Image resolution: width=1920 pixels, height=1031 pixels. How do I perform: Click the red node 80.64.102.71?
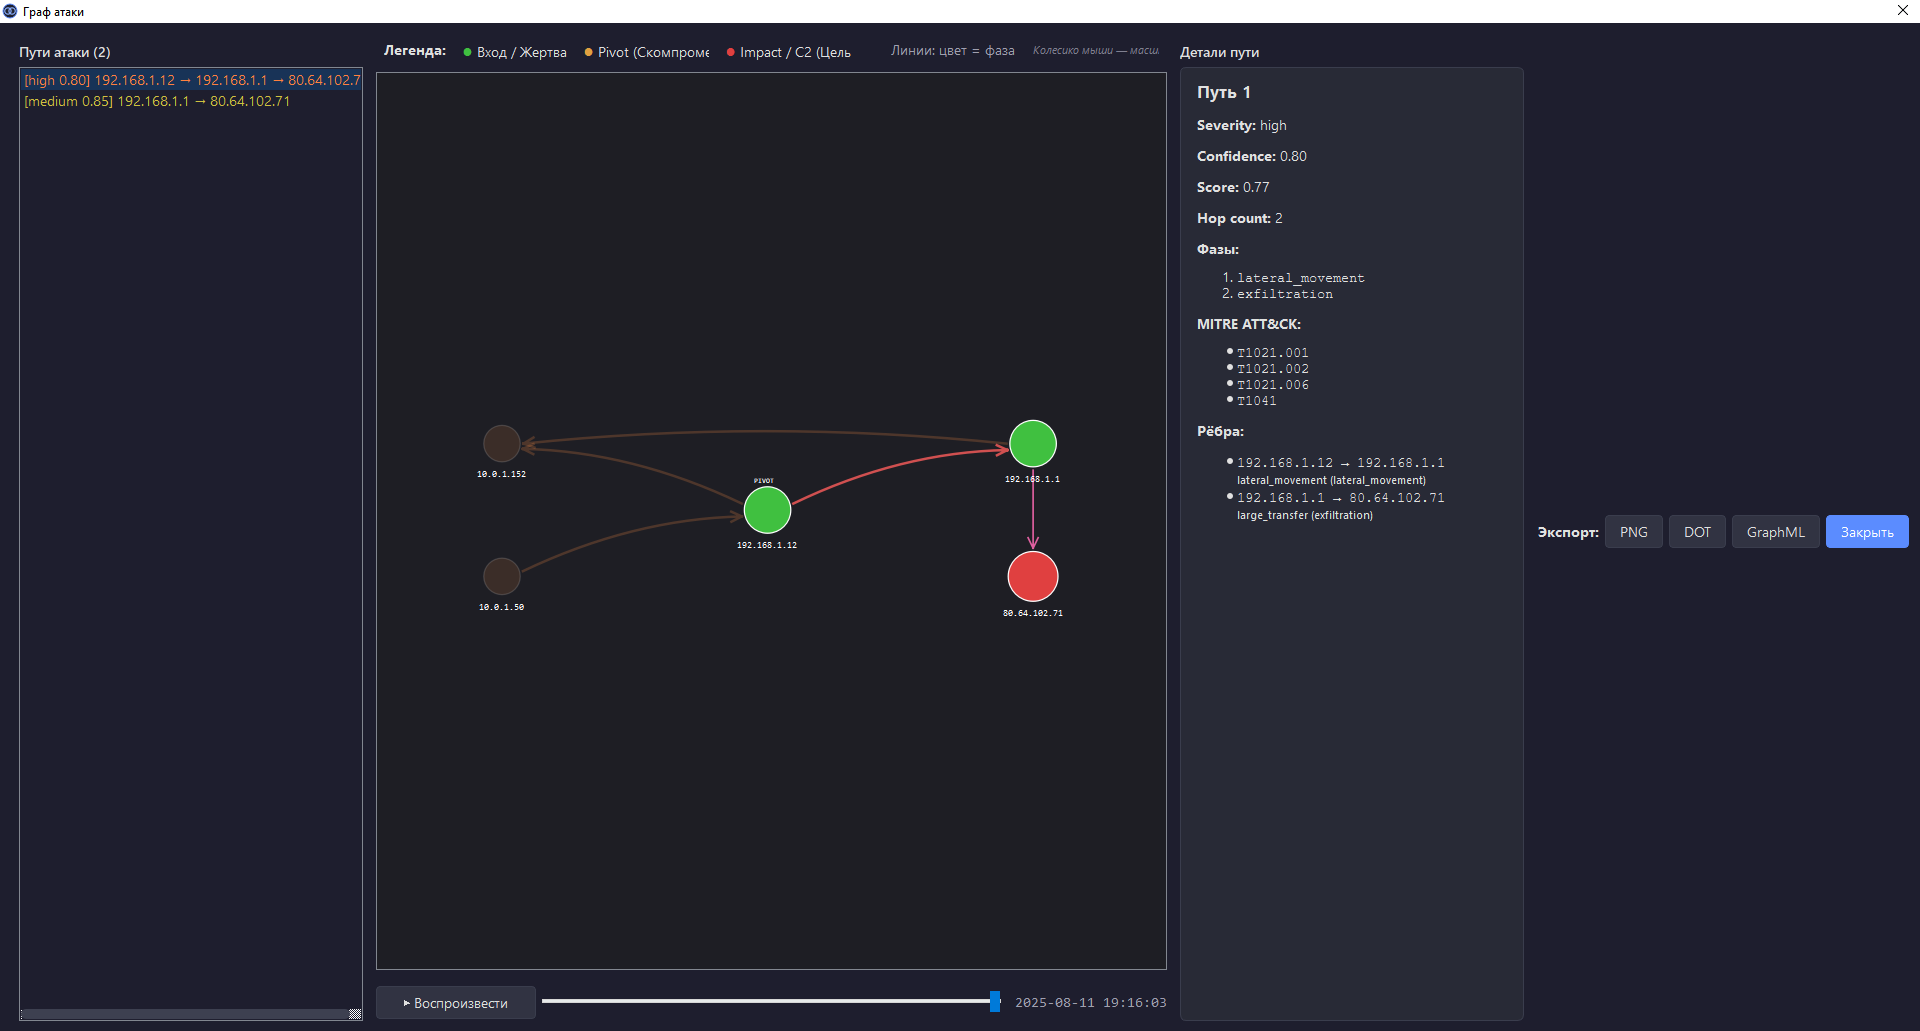1033,577
